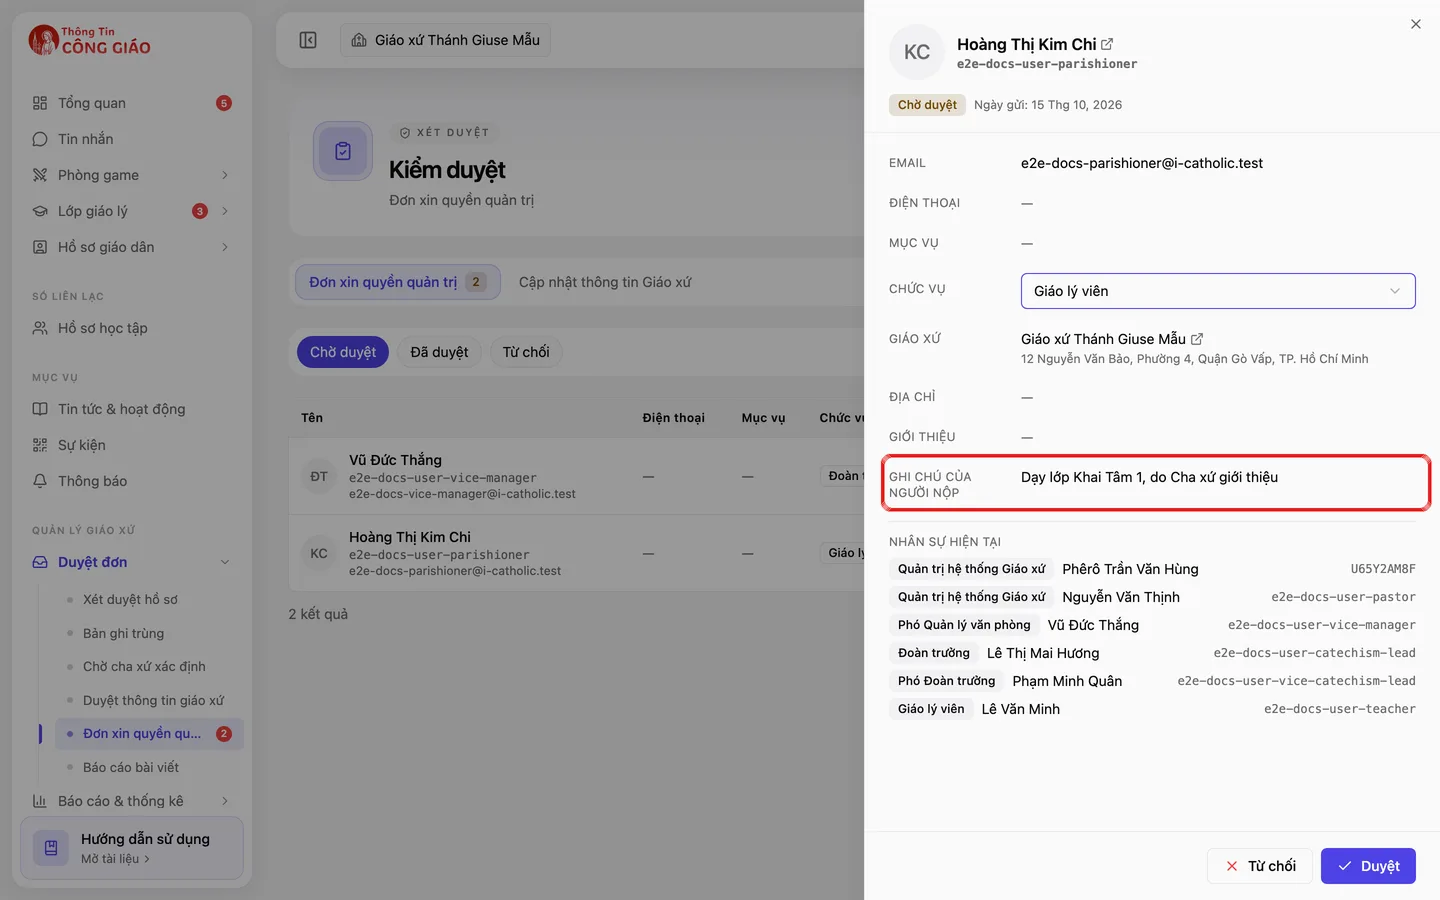Select the Đơn xin quyền quản trị tab
This screenshot has height=900, width=1440.
click(x=398, y=282)
